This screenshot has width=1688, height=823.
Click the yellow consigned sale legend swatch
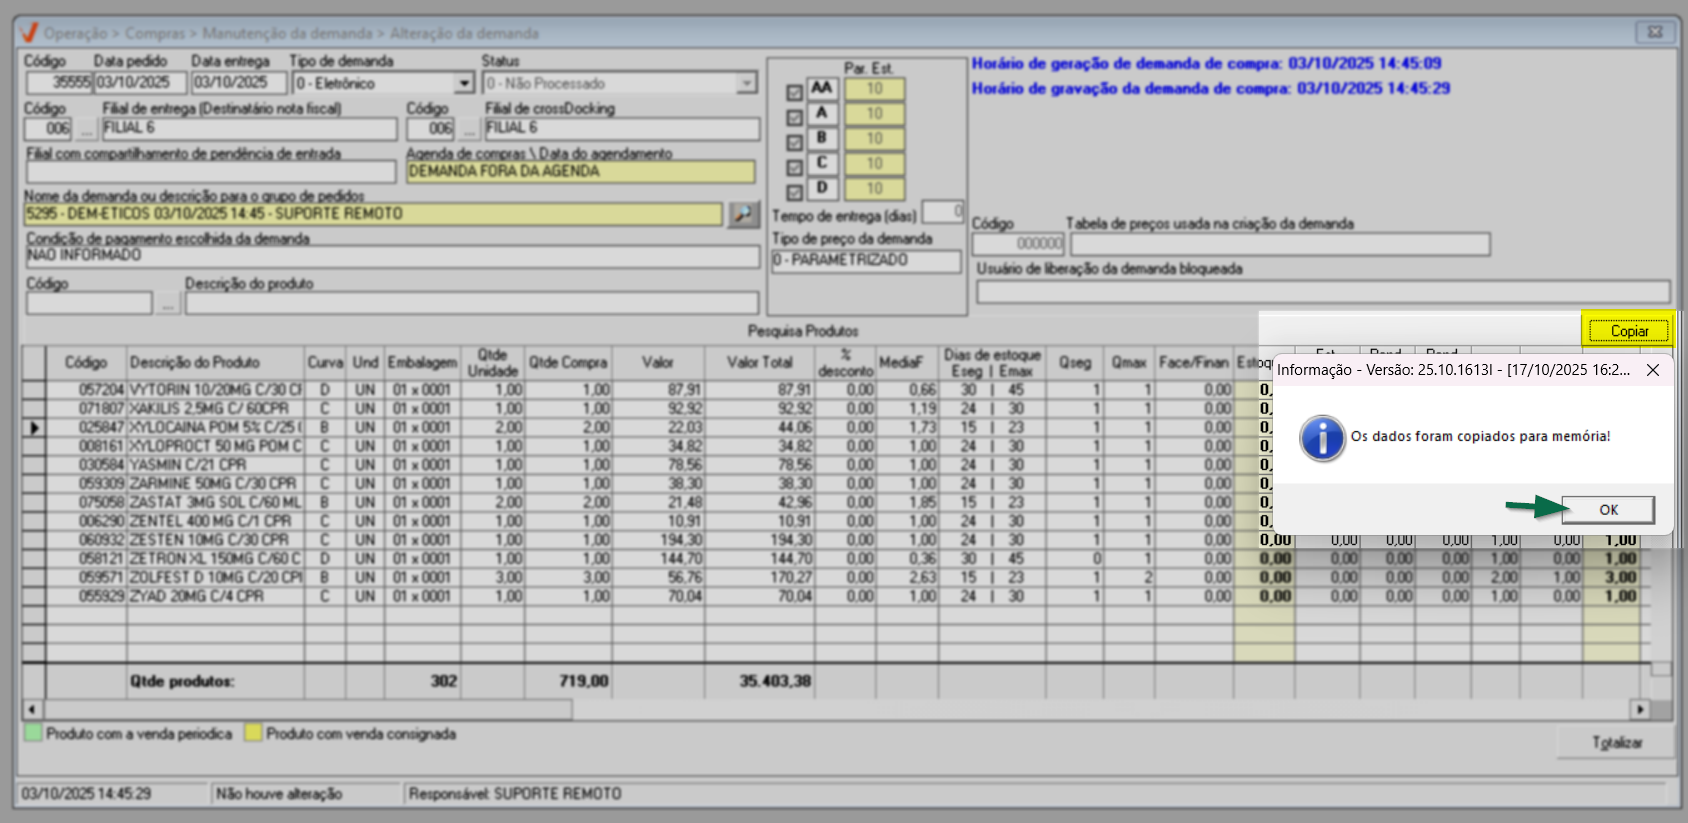[254, 734]
